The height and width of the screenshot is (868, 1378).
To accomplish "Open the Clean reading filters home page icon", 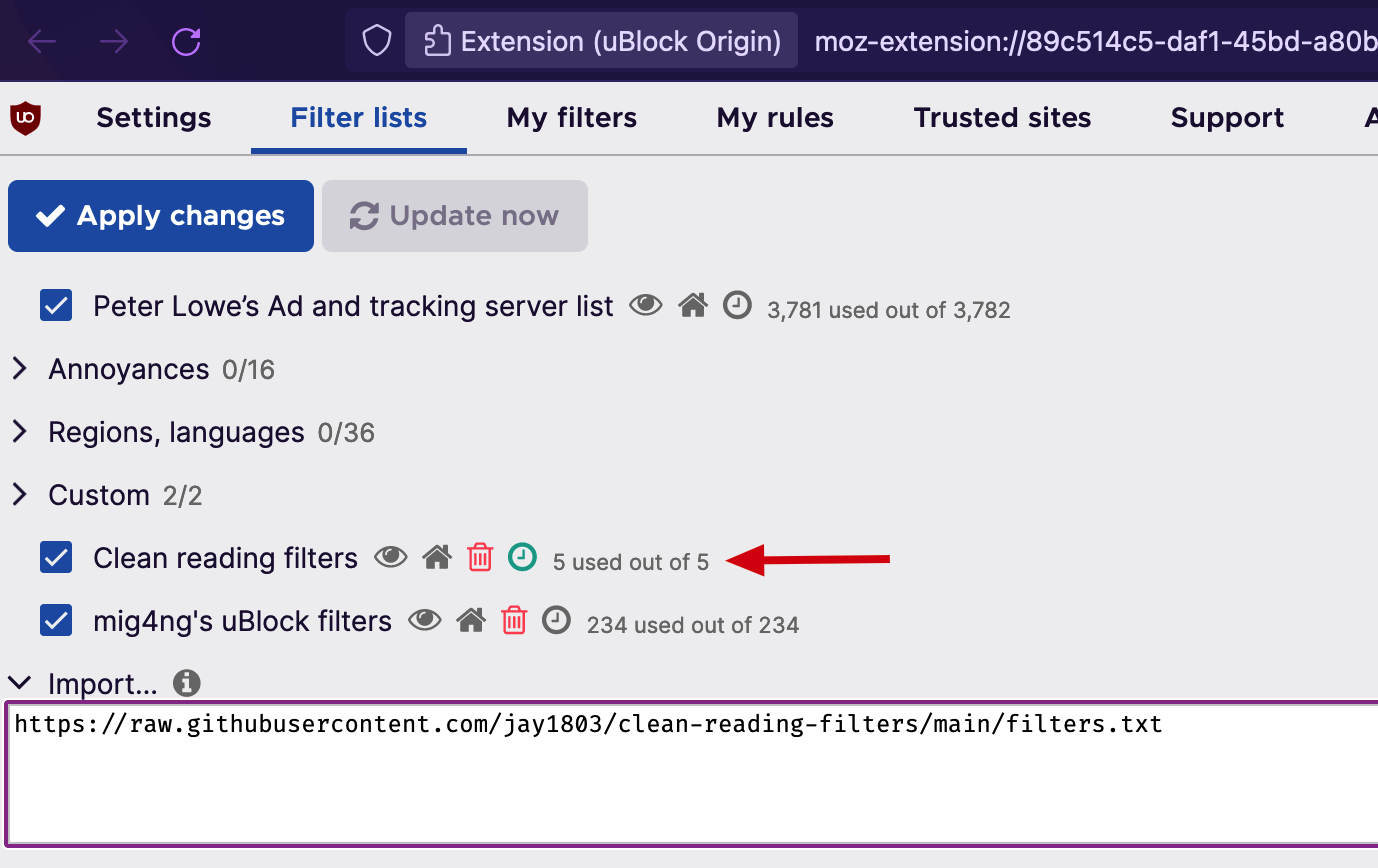I will [x=437, y=557].
